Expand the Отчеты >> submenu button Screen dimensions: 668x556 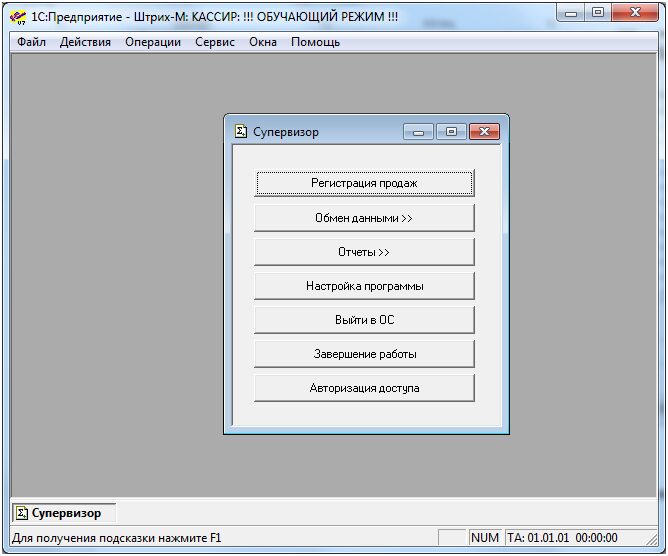click(364, 252)
